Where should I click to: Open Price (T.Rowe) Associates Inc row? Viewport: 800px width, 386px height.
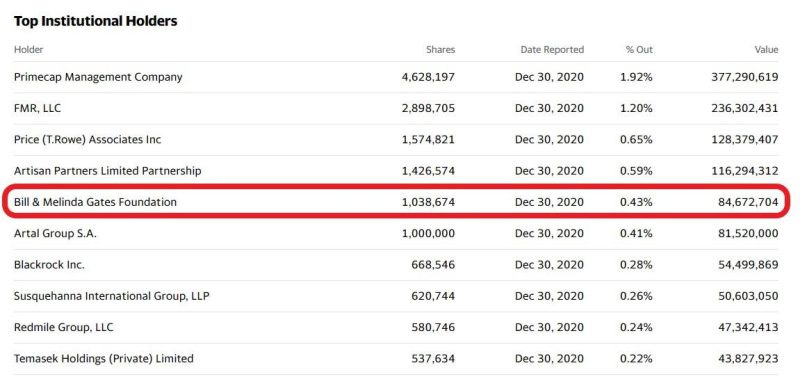click(x=87, y=139)
